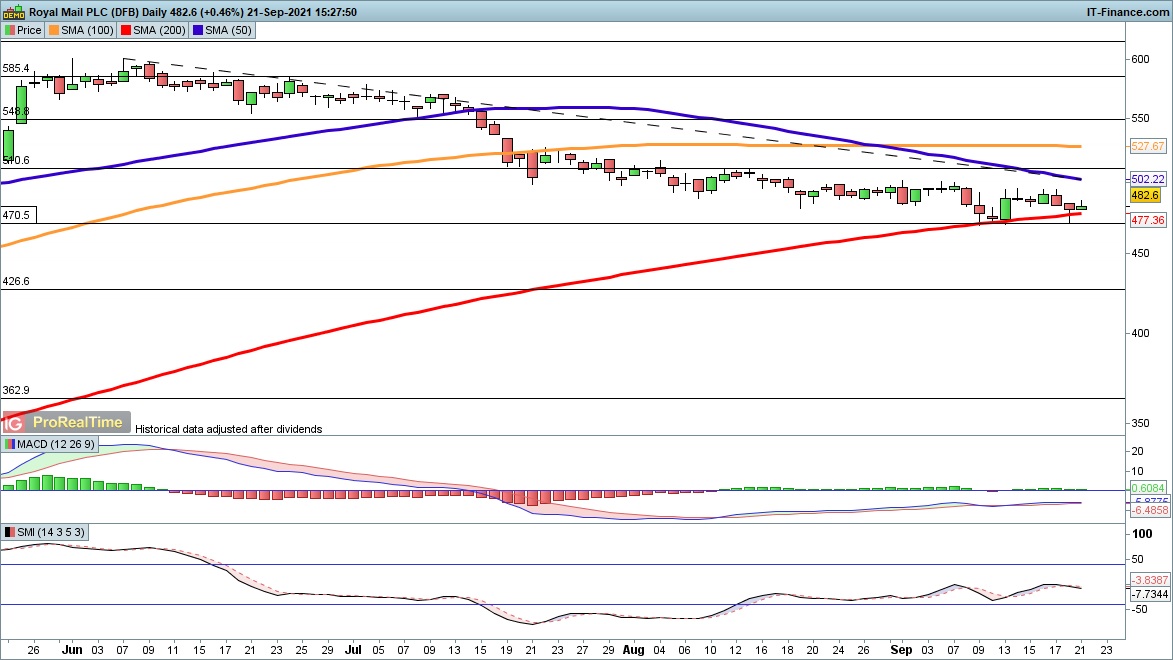The width and height of the screenshot is (1173, 660).
Task: Click the SMI value tag -7.7344
Action: click(1150, 594)
